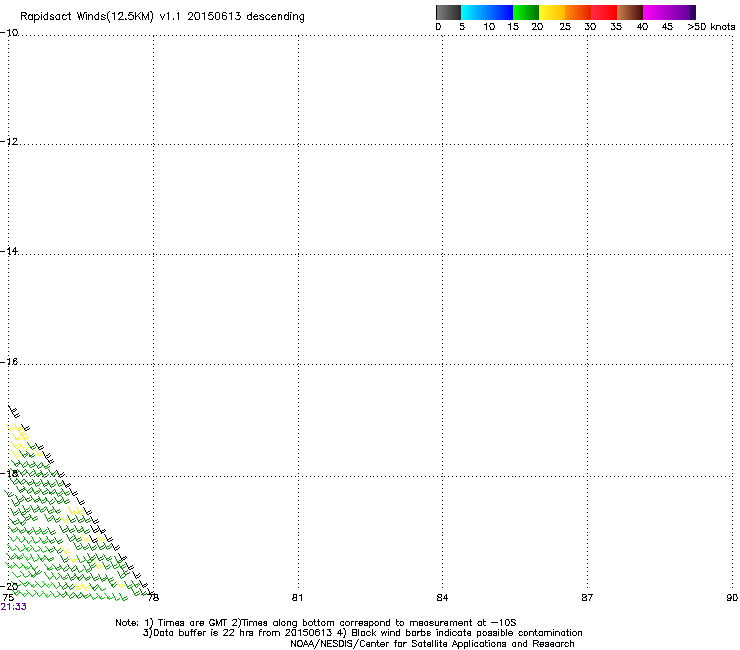Click the latitude label '-16'
The image size is (740, 650).
pyautogui.click(x=9, y=362)
